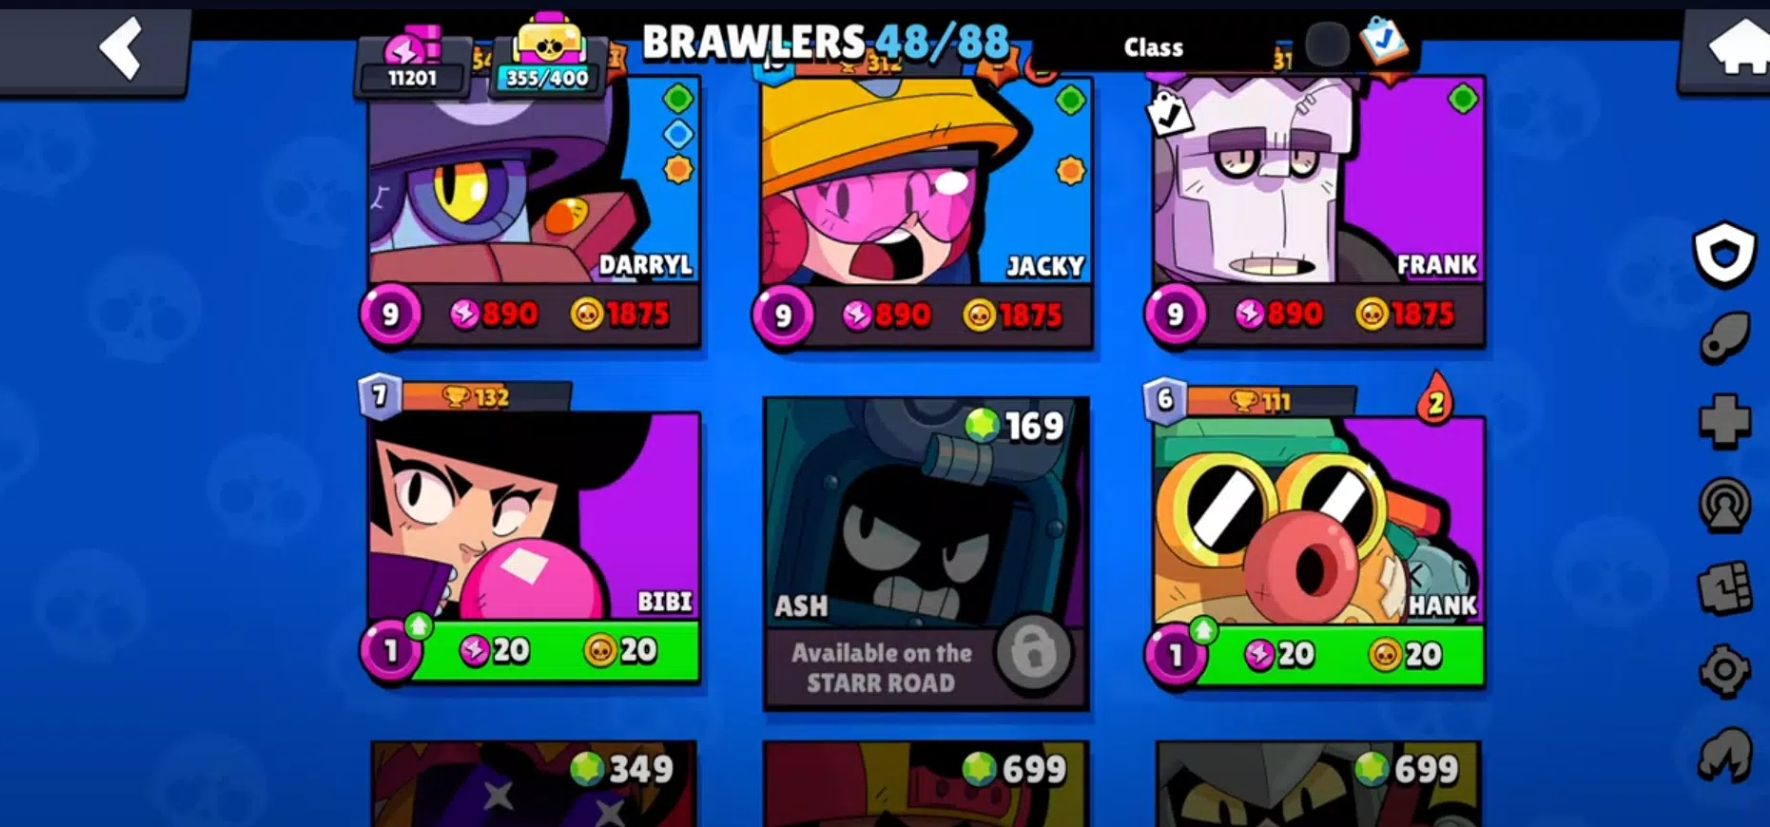Toggle the clipboard quests checkmark filter

[1384, 42]
